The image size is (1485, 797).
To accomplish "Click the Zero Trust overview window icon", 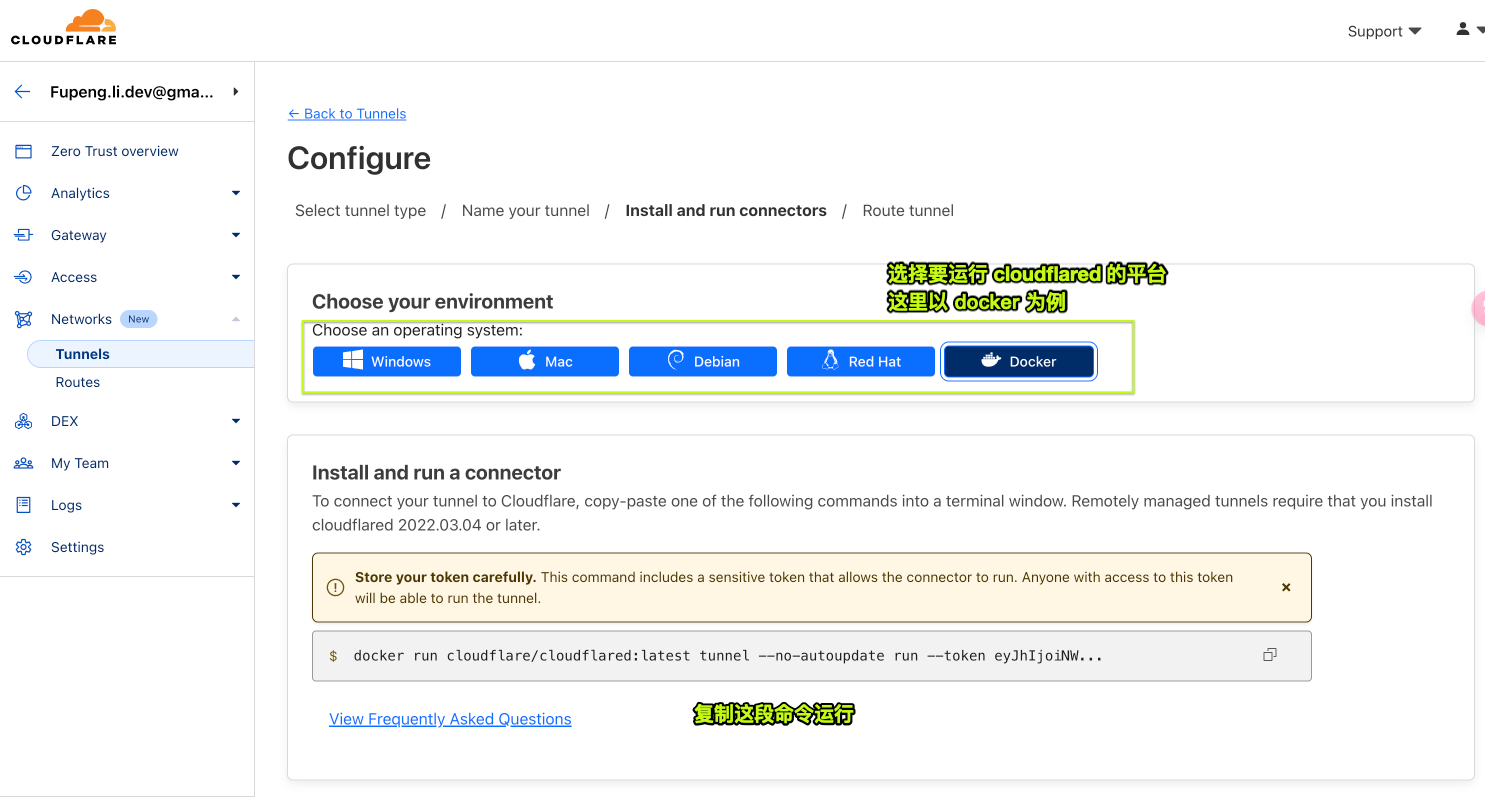I will click(x=24, y=151).
